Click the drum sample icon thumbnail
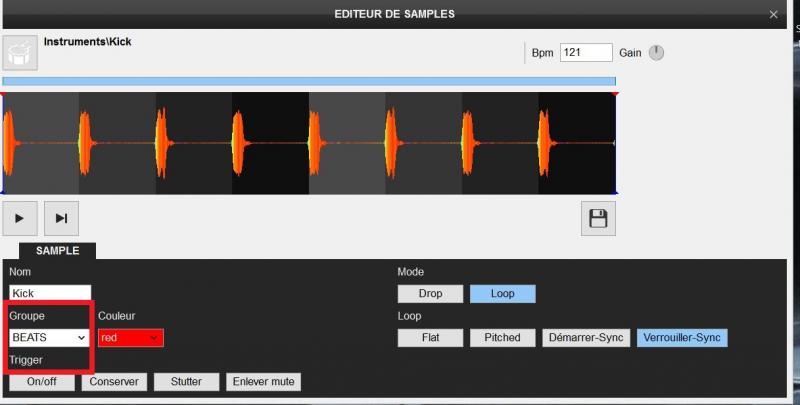The width and height of the screenshot is (800, 405). tap(20, 53)
